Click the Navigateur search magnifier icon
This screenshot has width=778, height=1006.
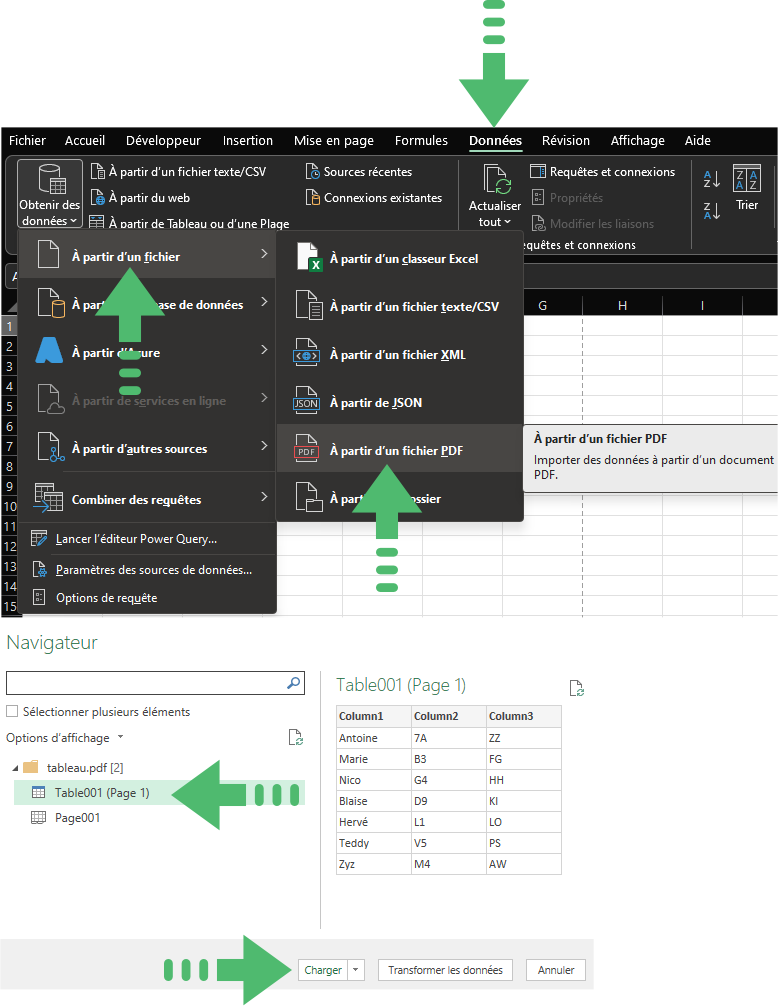coord(293,683)
